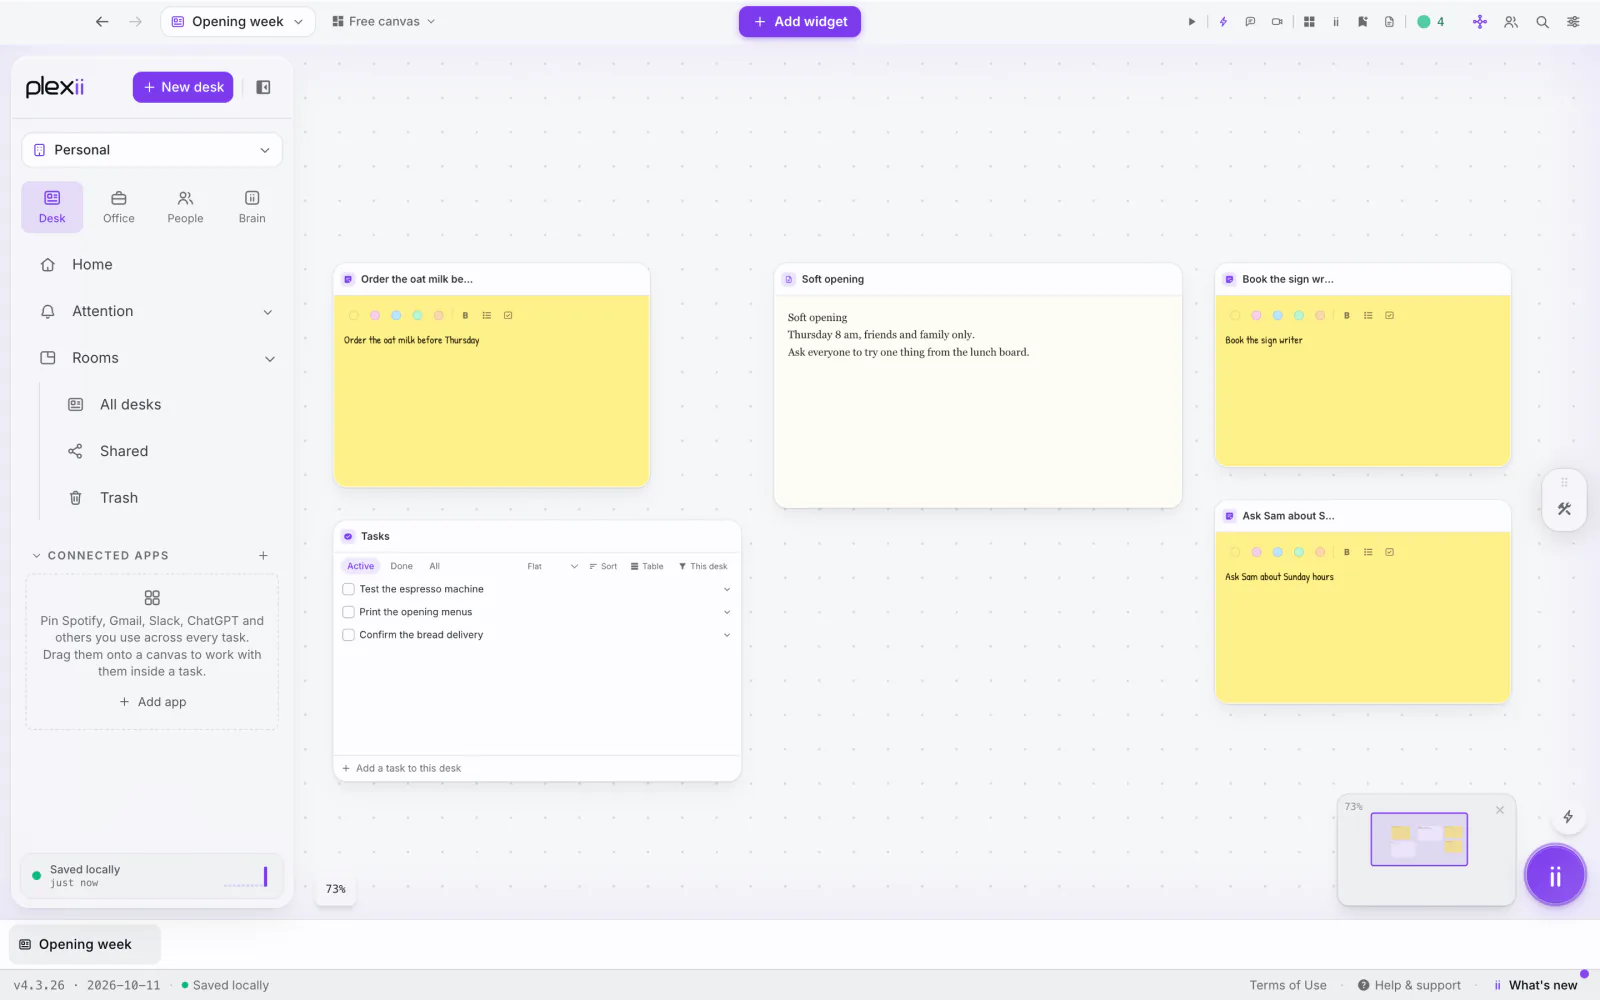The height and width of the screenshot is (1000, 1600).
Task: Click the search magnifier icon
Action: pos(1542,22)
